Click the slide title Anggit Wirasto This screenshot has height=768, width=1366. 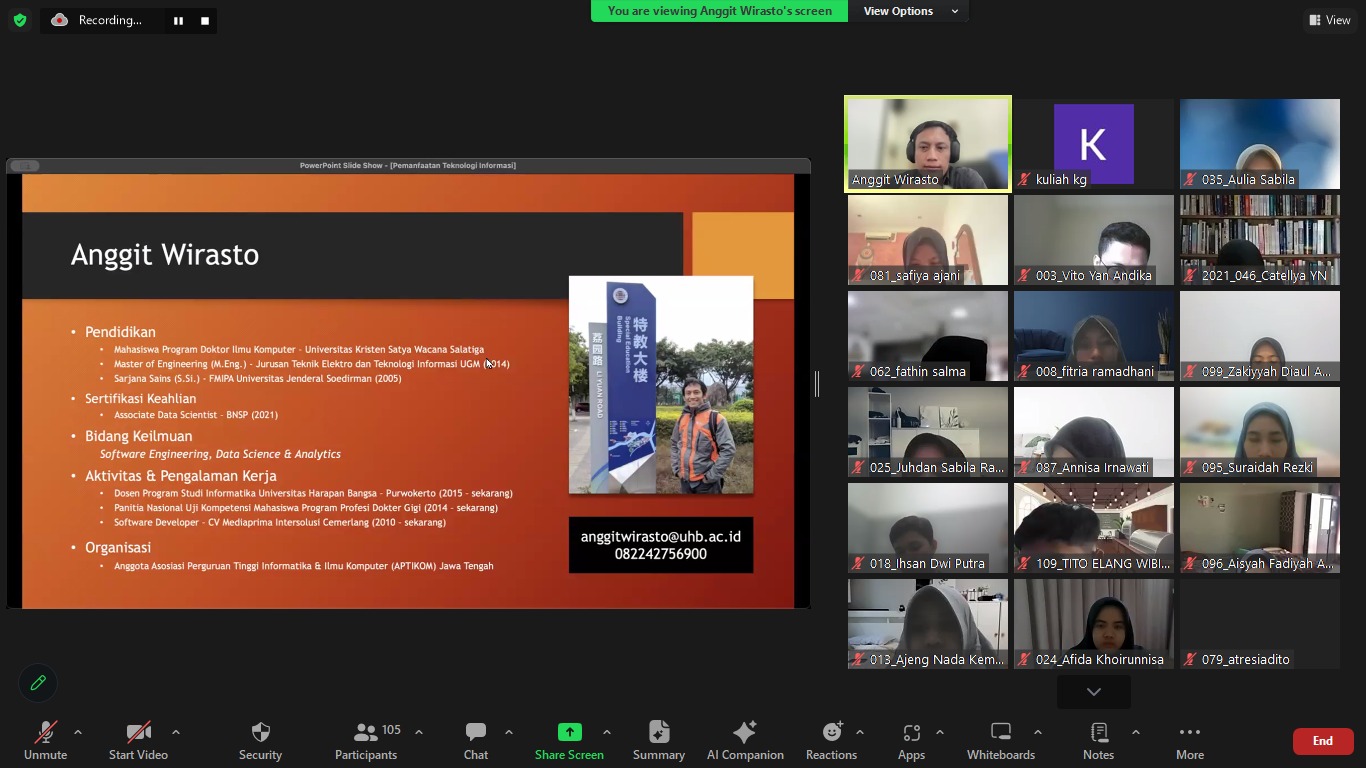[165, 254]
